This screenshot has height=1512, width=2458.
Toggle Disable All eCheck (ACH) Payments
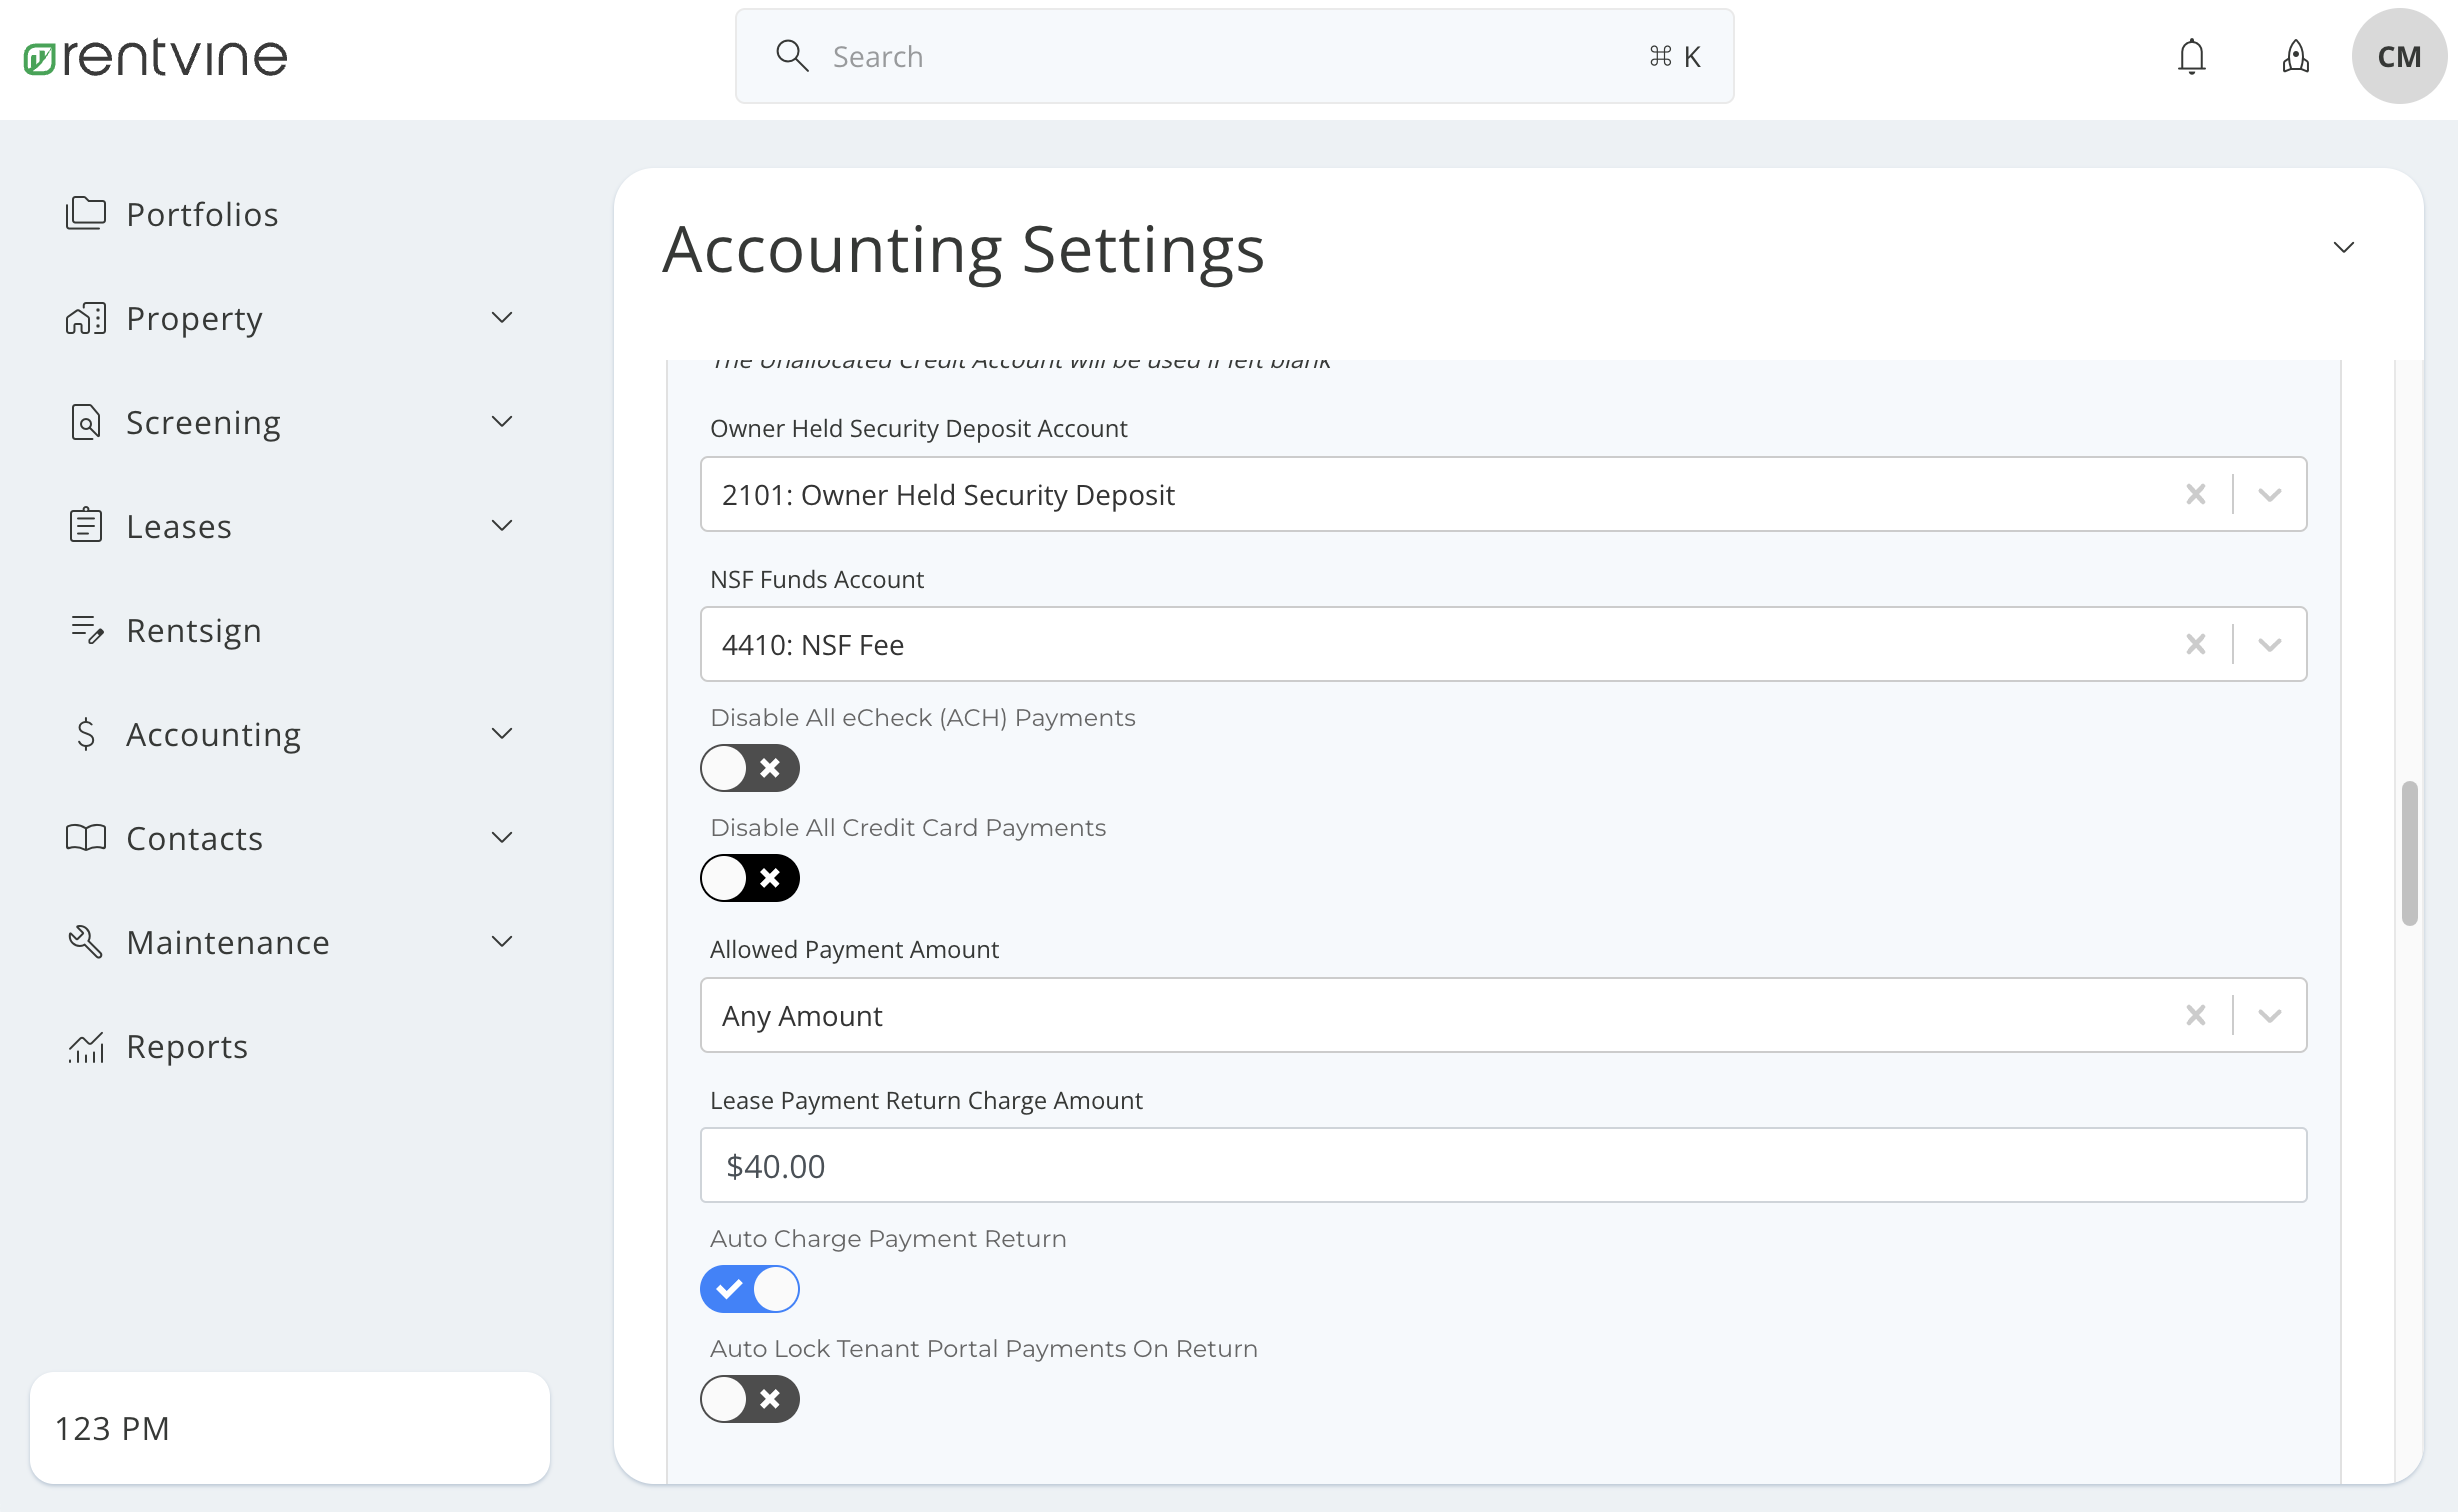click(x=750, y=768)
